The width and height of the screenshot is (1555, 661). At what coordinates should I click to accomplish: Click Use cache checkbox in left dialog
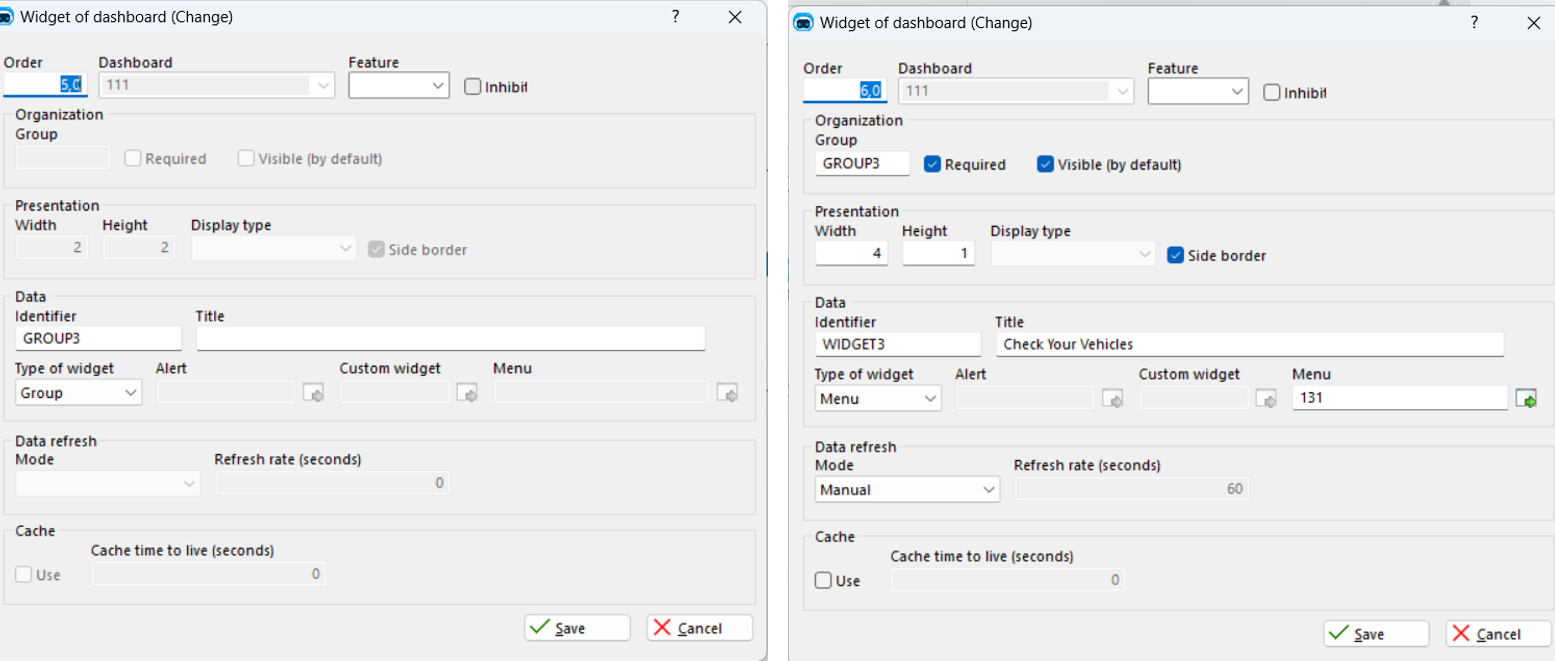pos(23,574)
